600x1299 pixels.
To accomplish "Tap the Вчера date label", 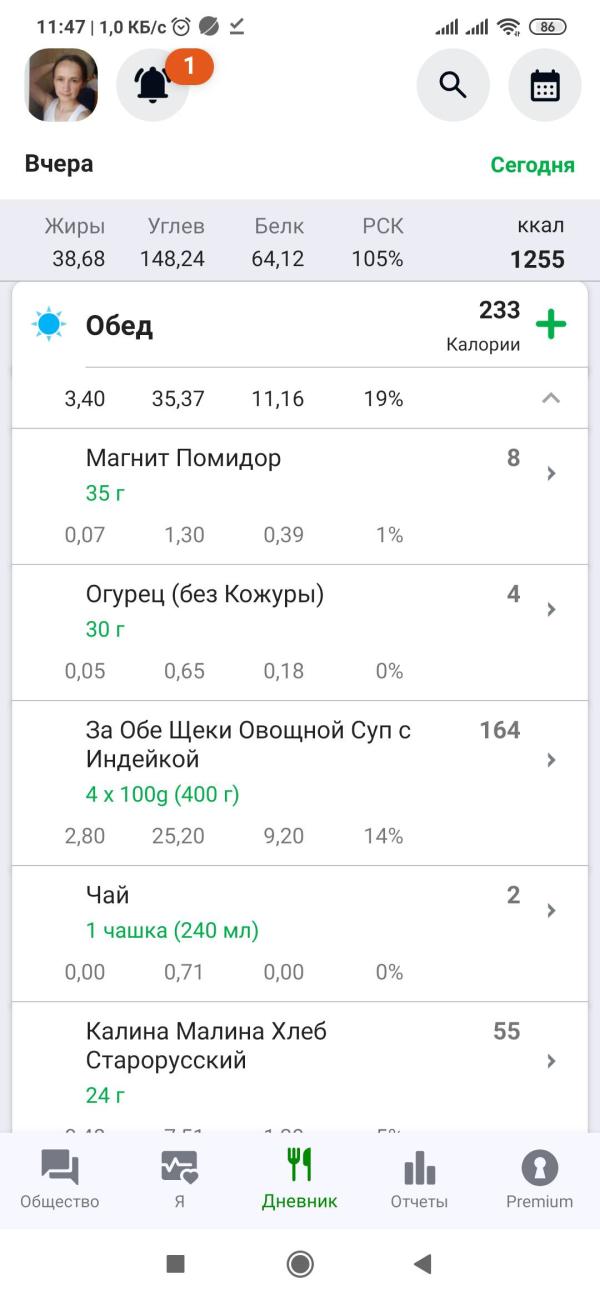I will coord(59,164).
